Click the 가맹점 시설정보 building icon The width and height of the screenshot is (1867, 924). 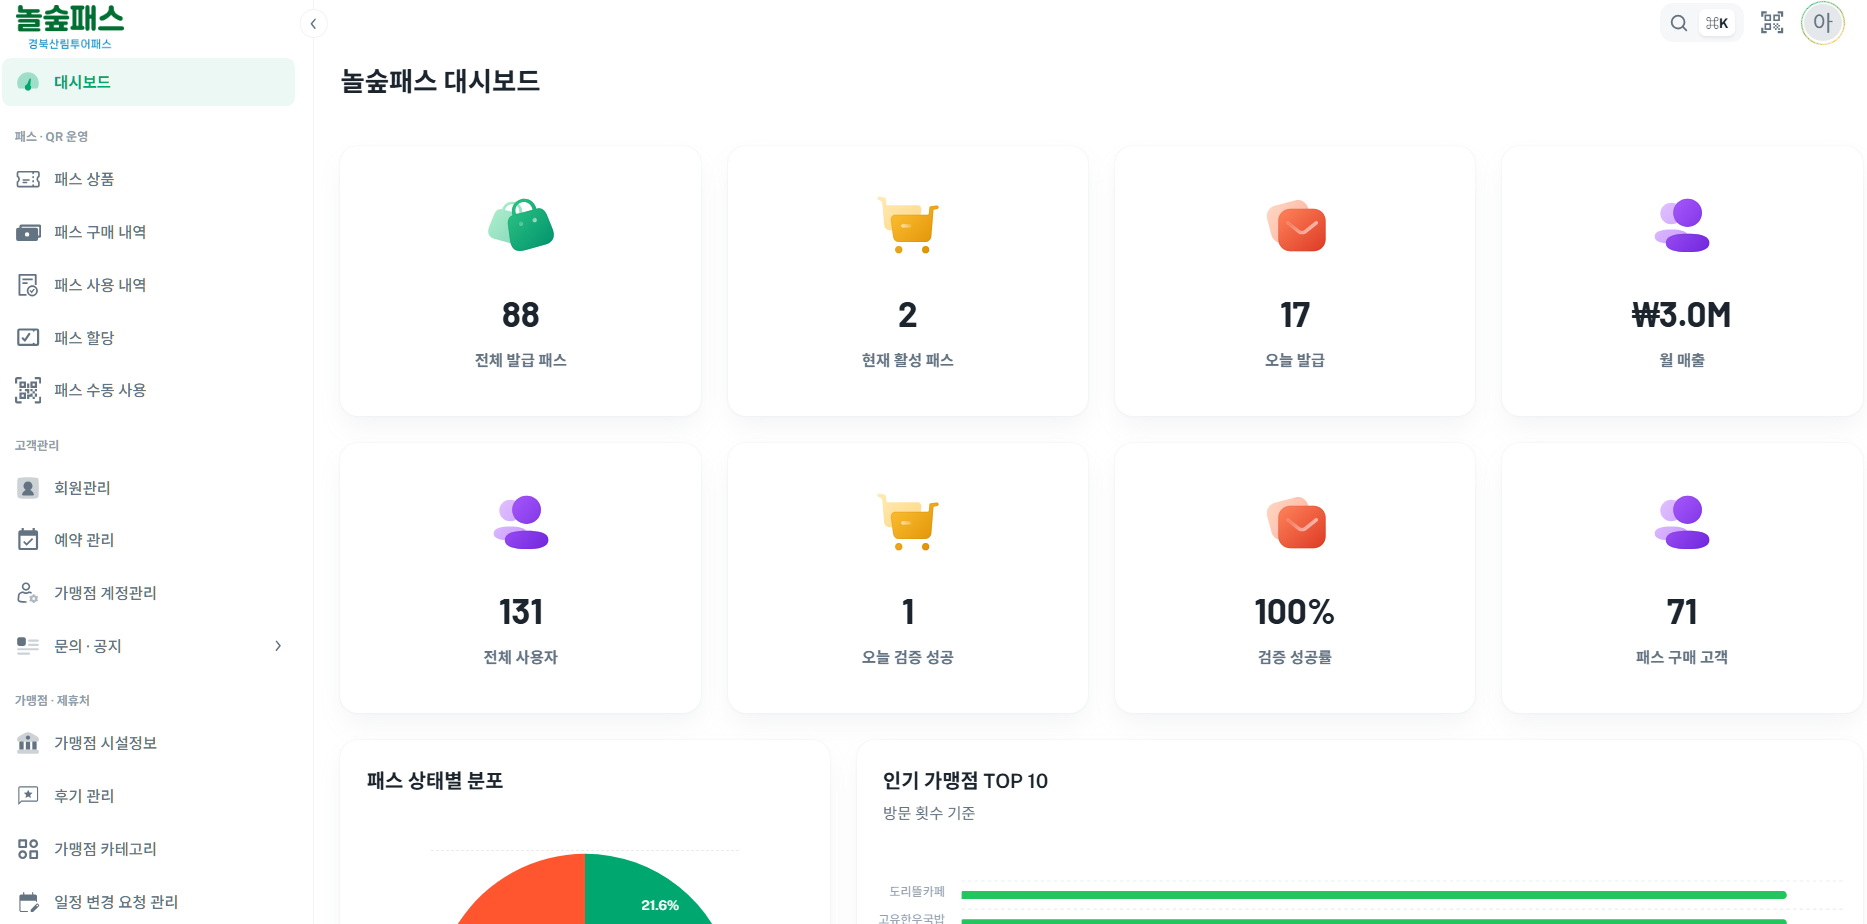click(x=28, y=743)
